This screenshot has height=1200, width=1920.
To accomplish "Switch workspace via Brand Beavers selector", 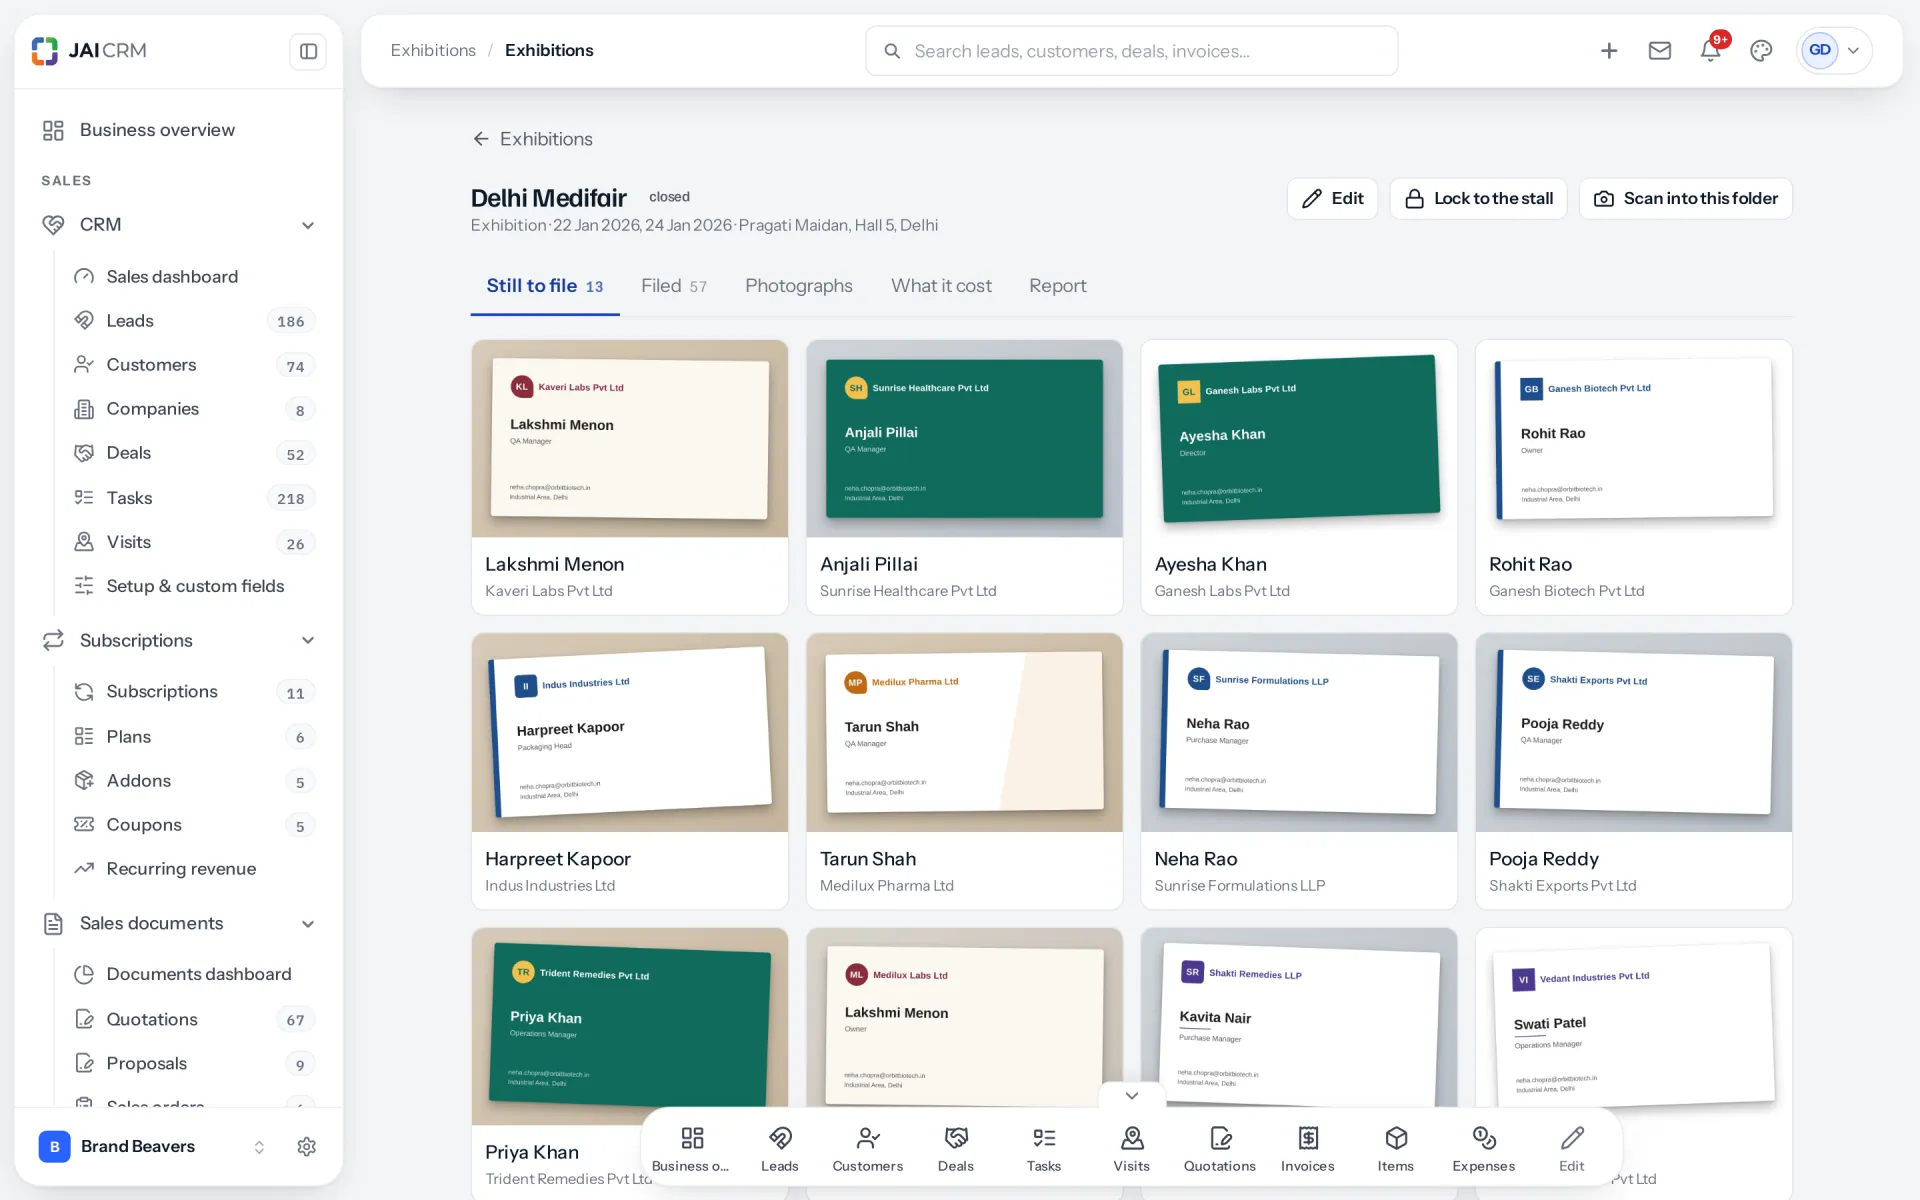I will [152, 1147].
